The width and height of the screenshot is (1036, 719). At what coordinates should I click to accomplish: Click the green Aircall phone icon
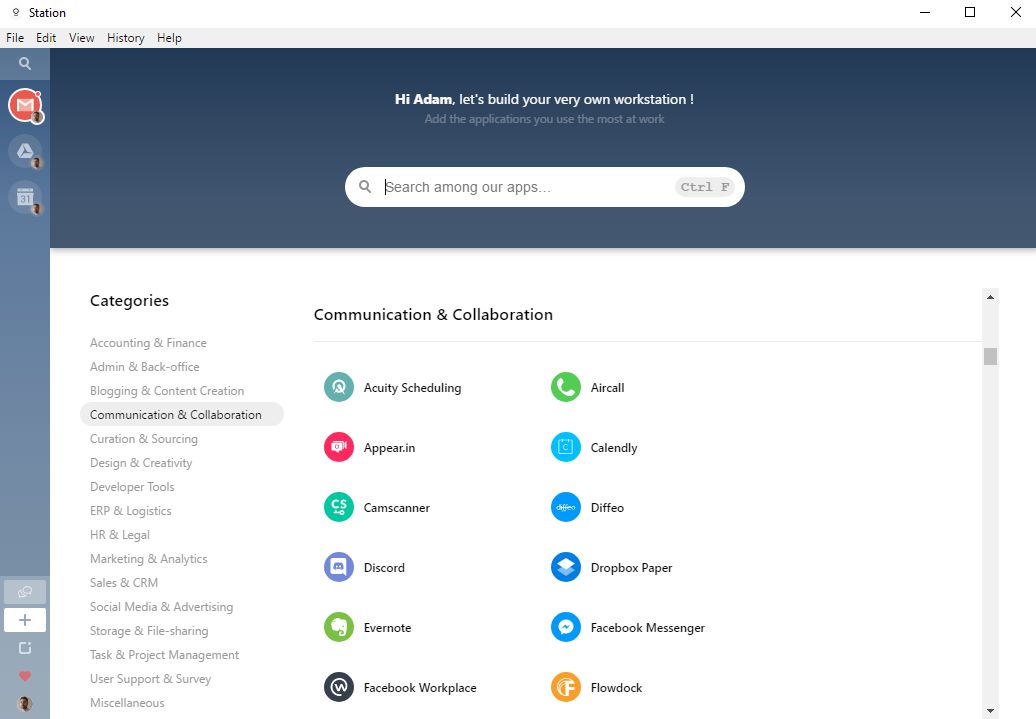click(x=566, y=387)
